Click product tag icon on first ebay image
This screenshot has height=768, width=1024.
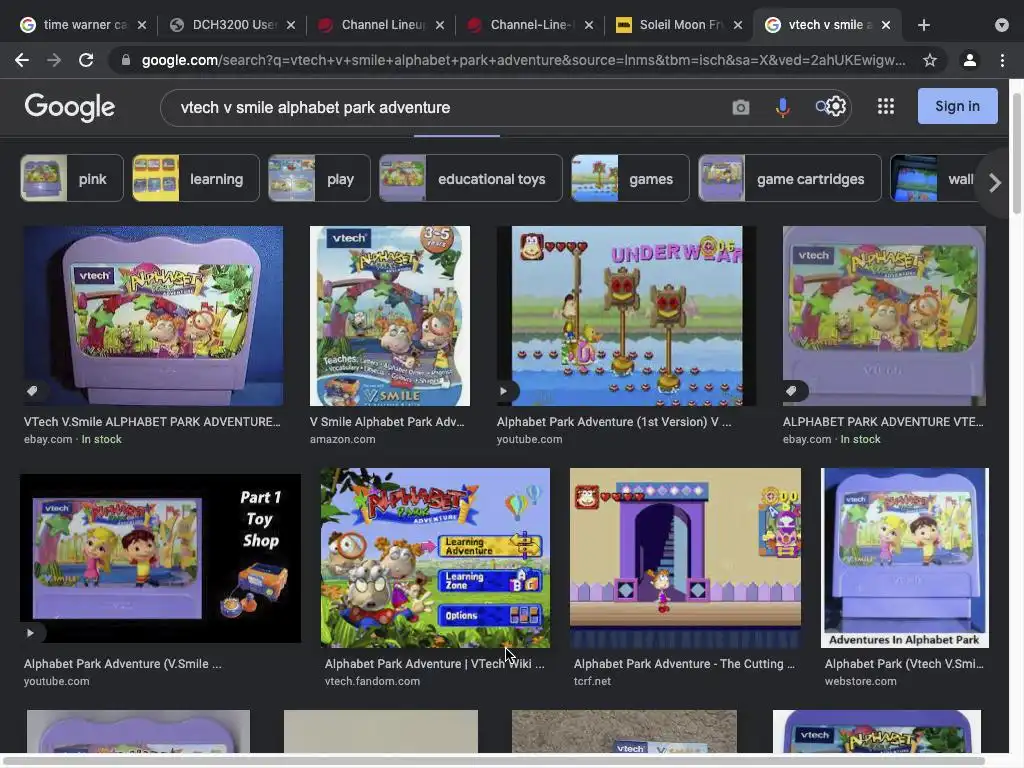click(x=32, y=391)
